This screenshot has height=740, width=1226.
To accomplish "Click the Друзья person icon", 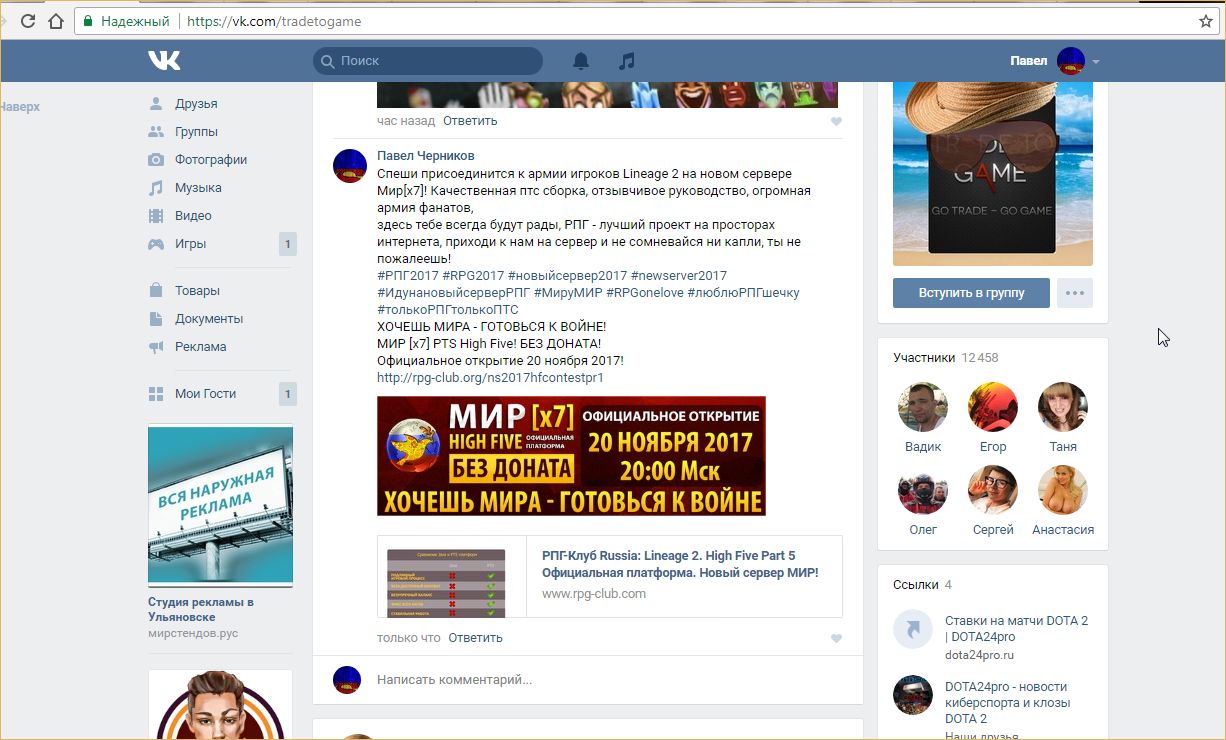I will point(156,104).
